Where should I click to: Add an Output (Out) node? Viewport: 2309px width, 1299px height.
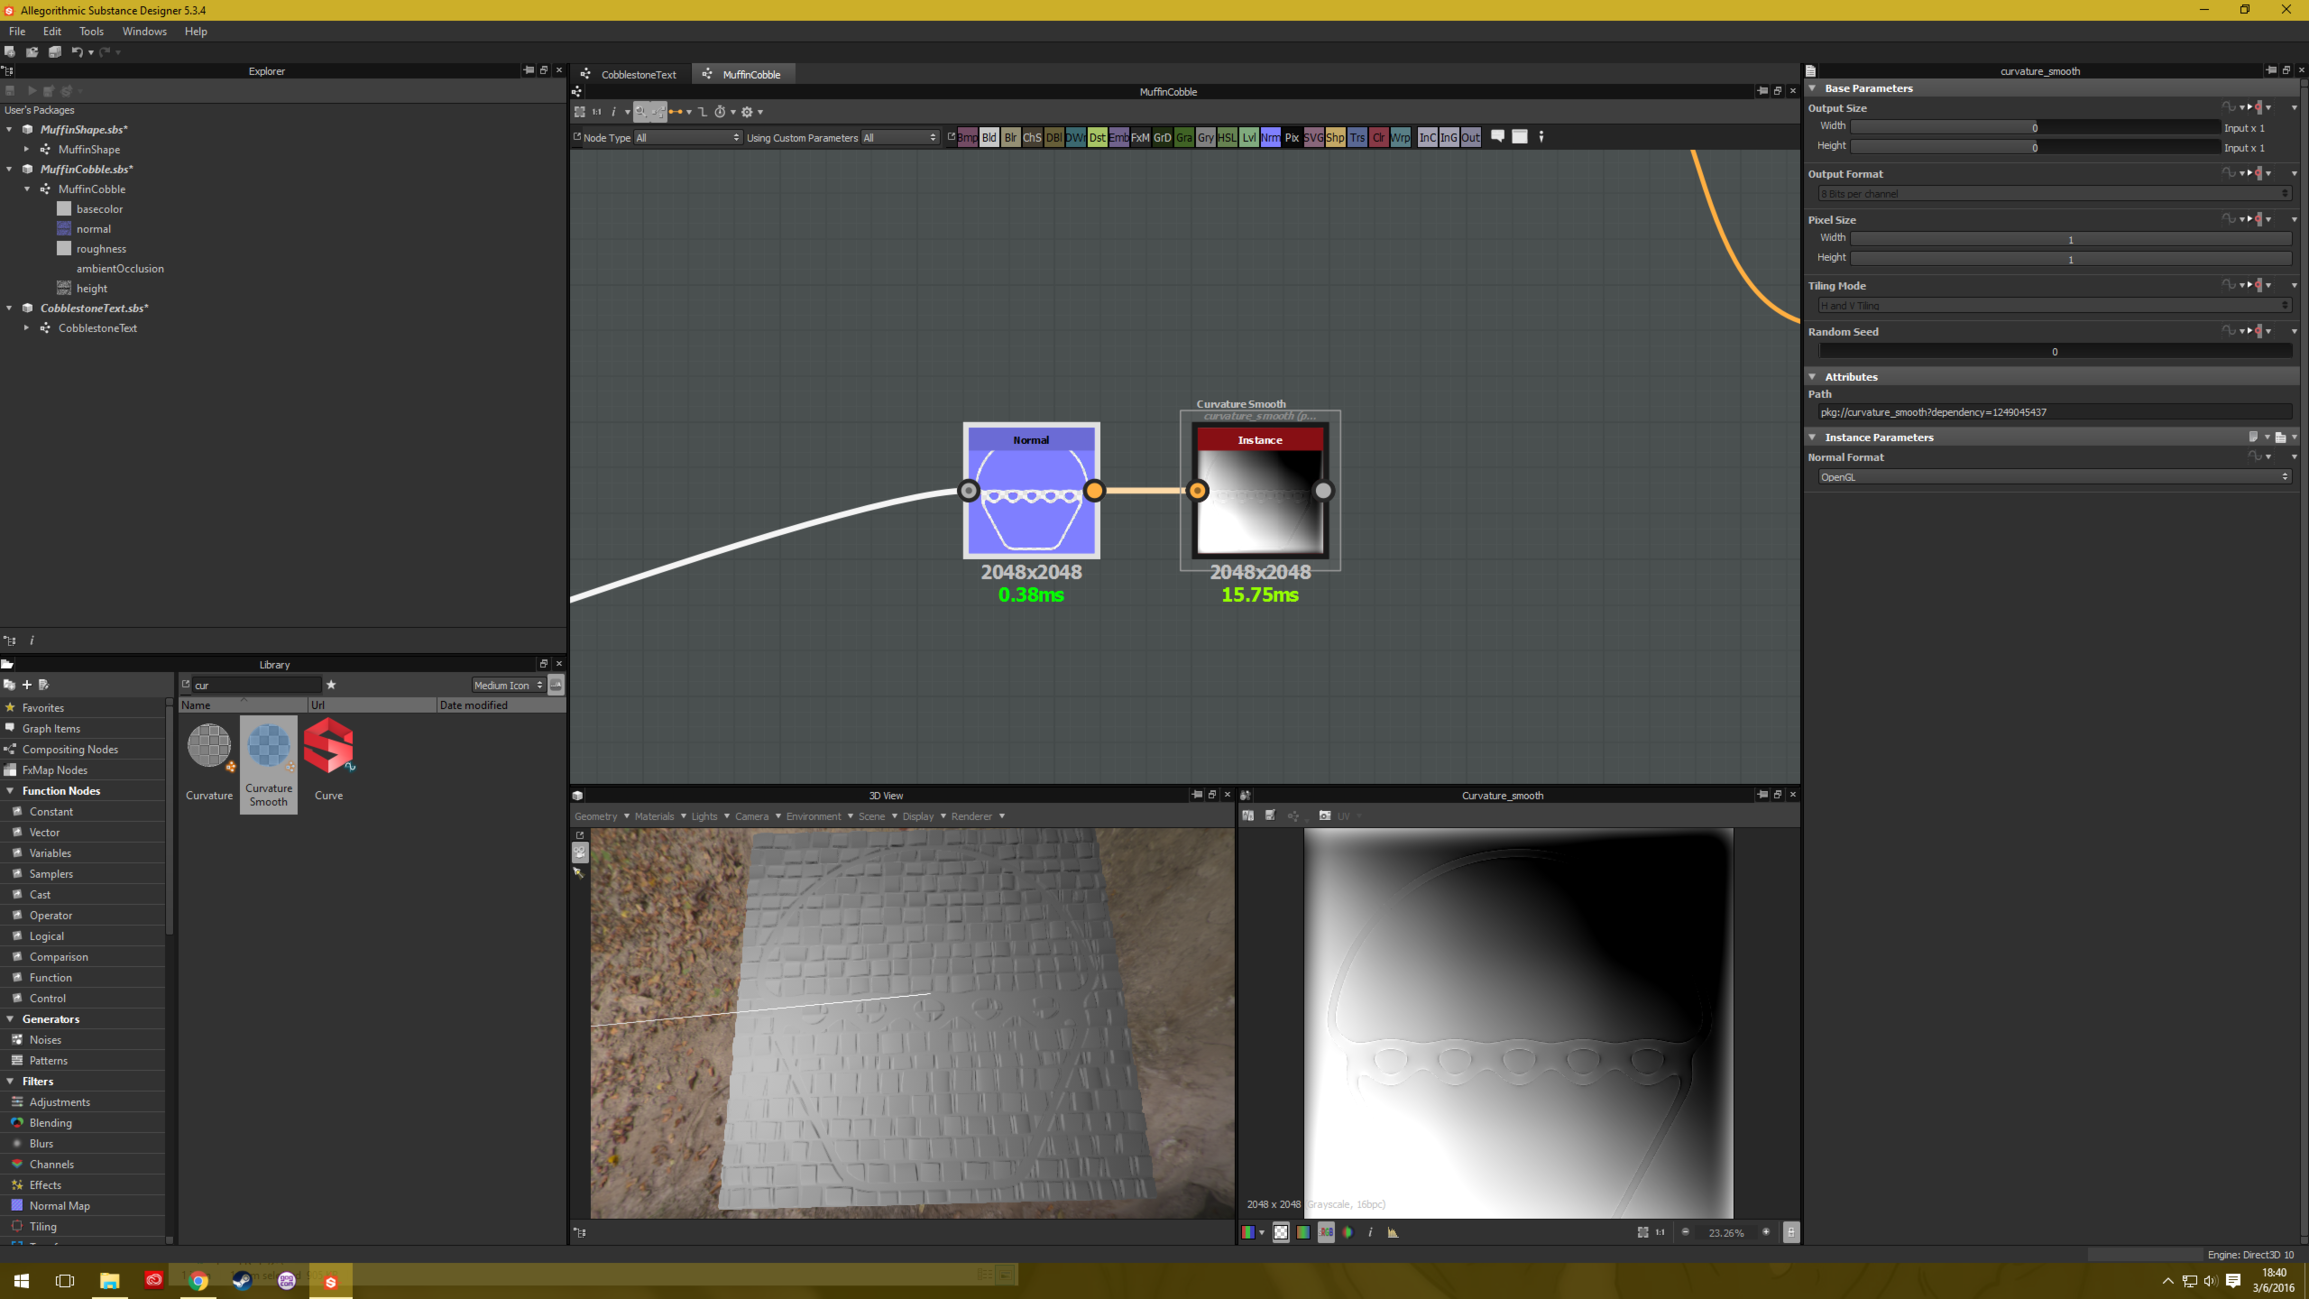point(1470,137)
